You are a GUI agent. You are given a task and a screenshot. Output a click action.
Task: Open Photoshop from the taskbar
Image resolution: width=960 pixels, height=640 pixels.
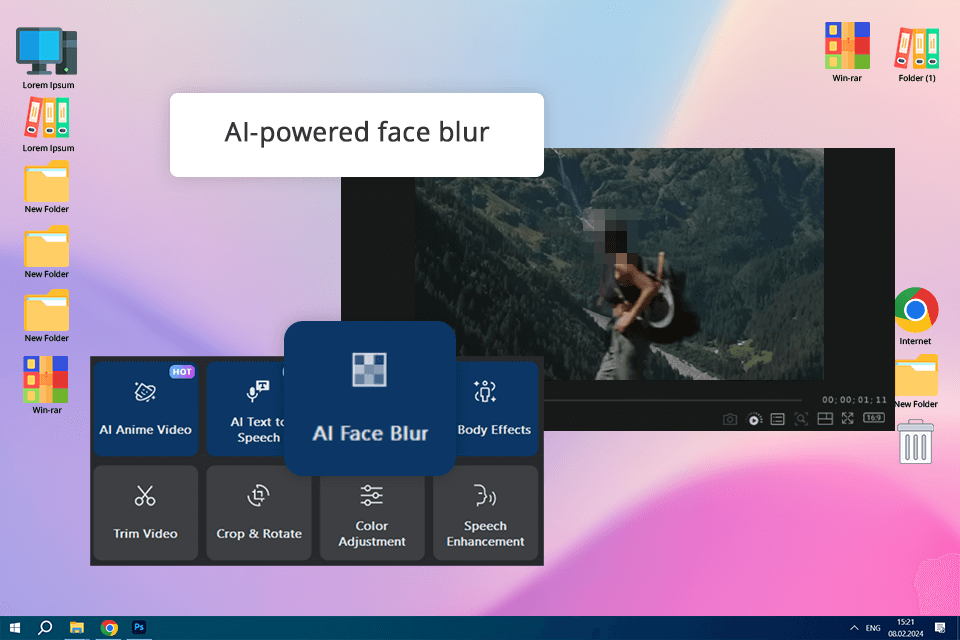[x=139, y=627]
